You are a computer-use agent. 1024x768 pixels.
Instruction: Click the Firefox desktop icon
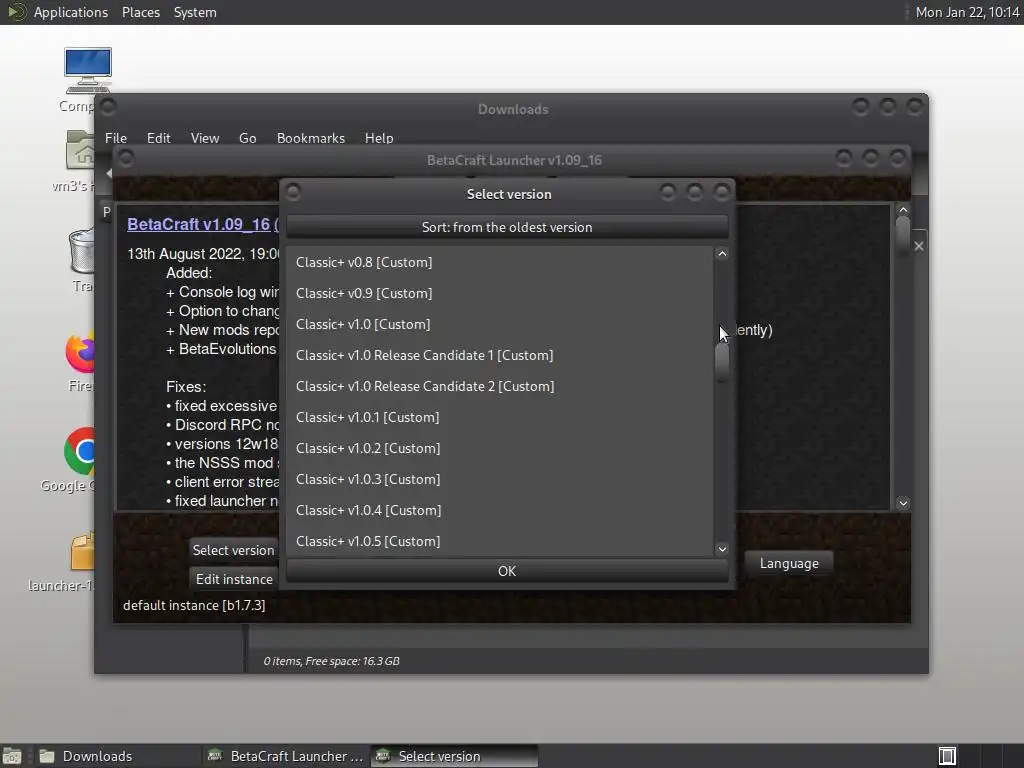click(x=80, y=353)
